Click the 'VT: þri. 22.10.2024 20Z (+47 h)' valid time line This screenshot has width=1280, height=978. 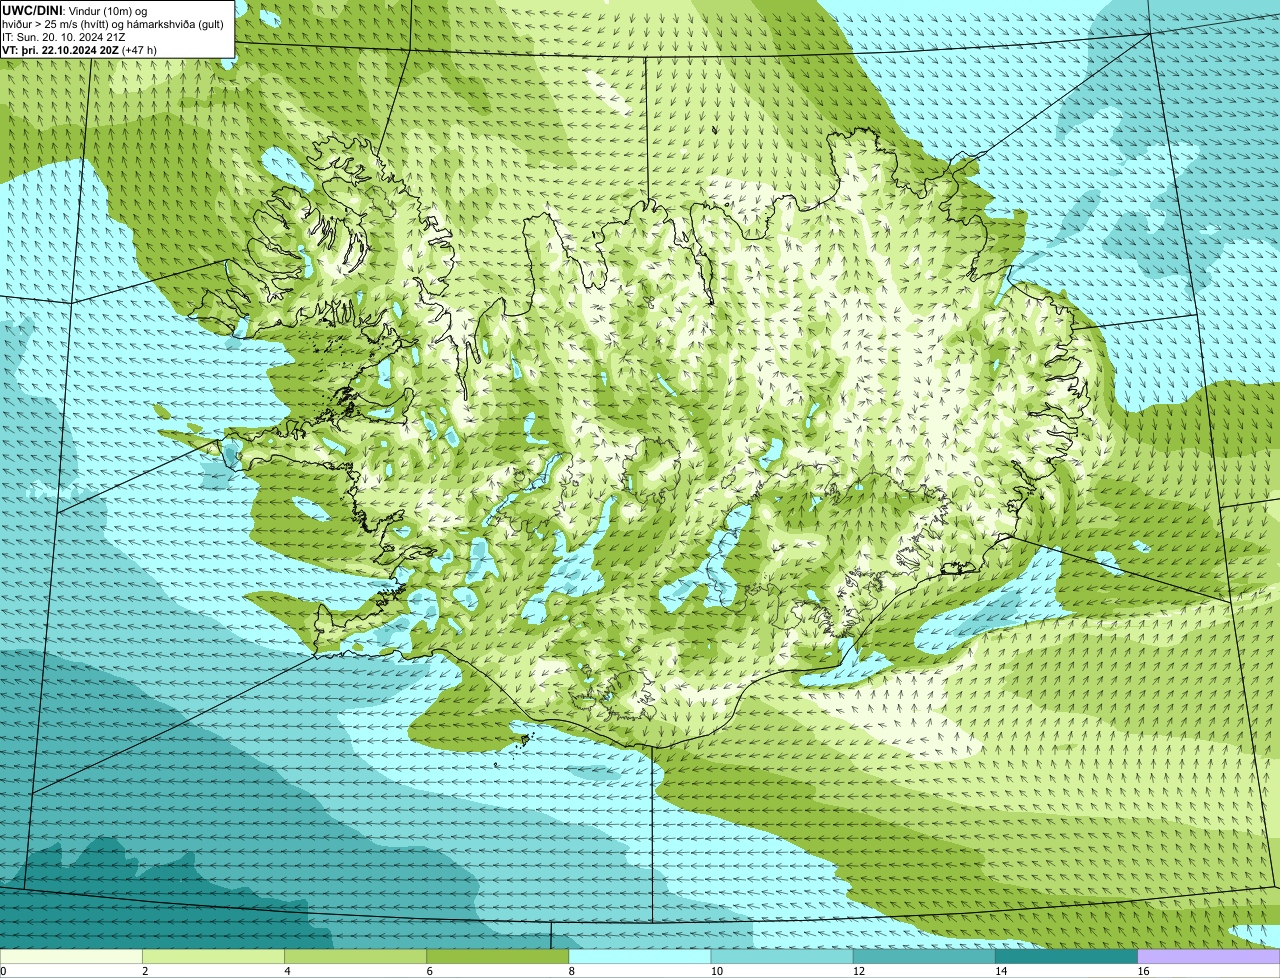(x=79, y=49)
